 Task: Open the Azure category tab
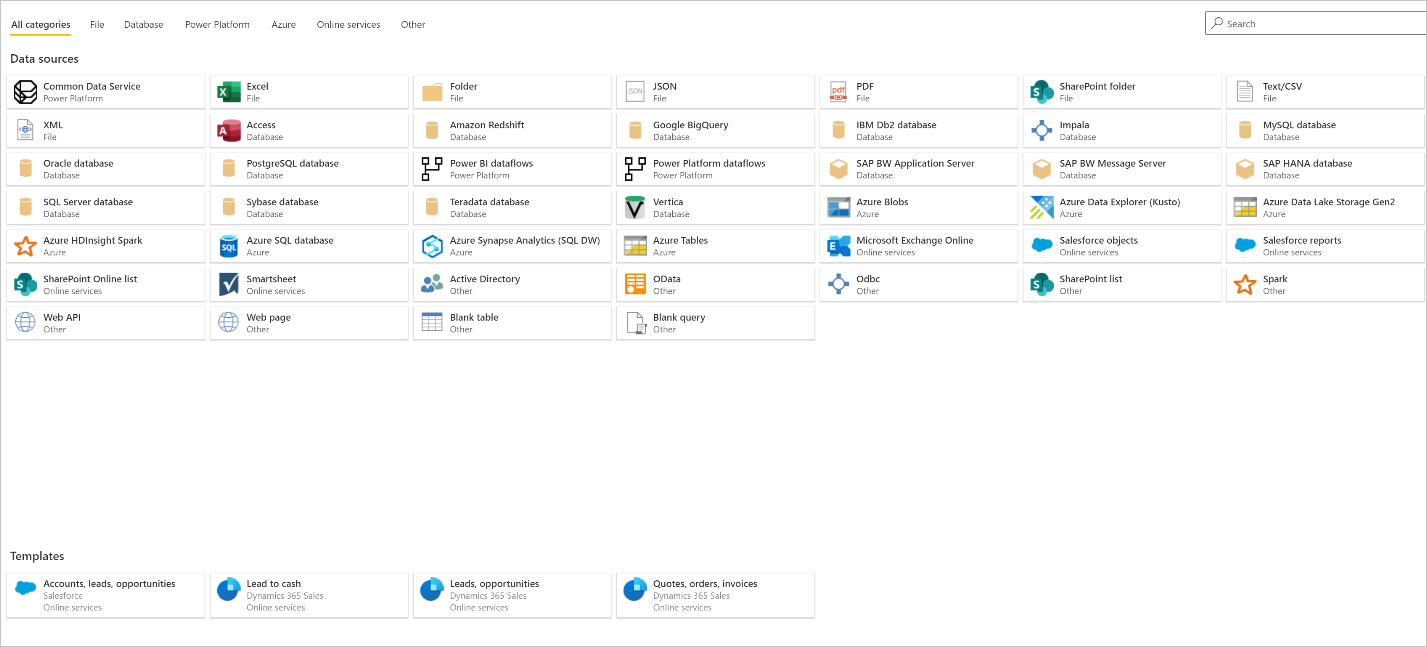click(x=283, y=25)
